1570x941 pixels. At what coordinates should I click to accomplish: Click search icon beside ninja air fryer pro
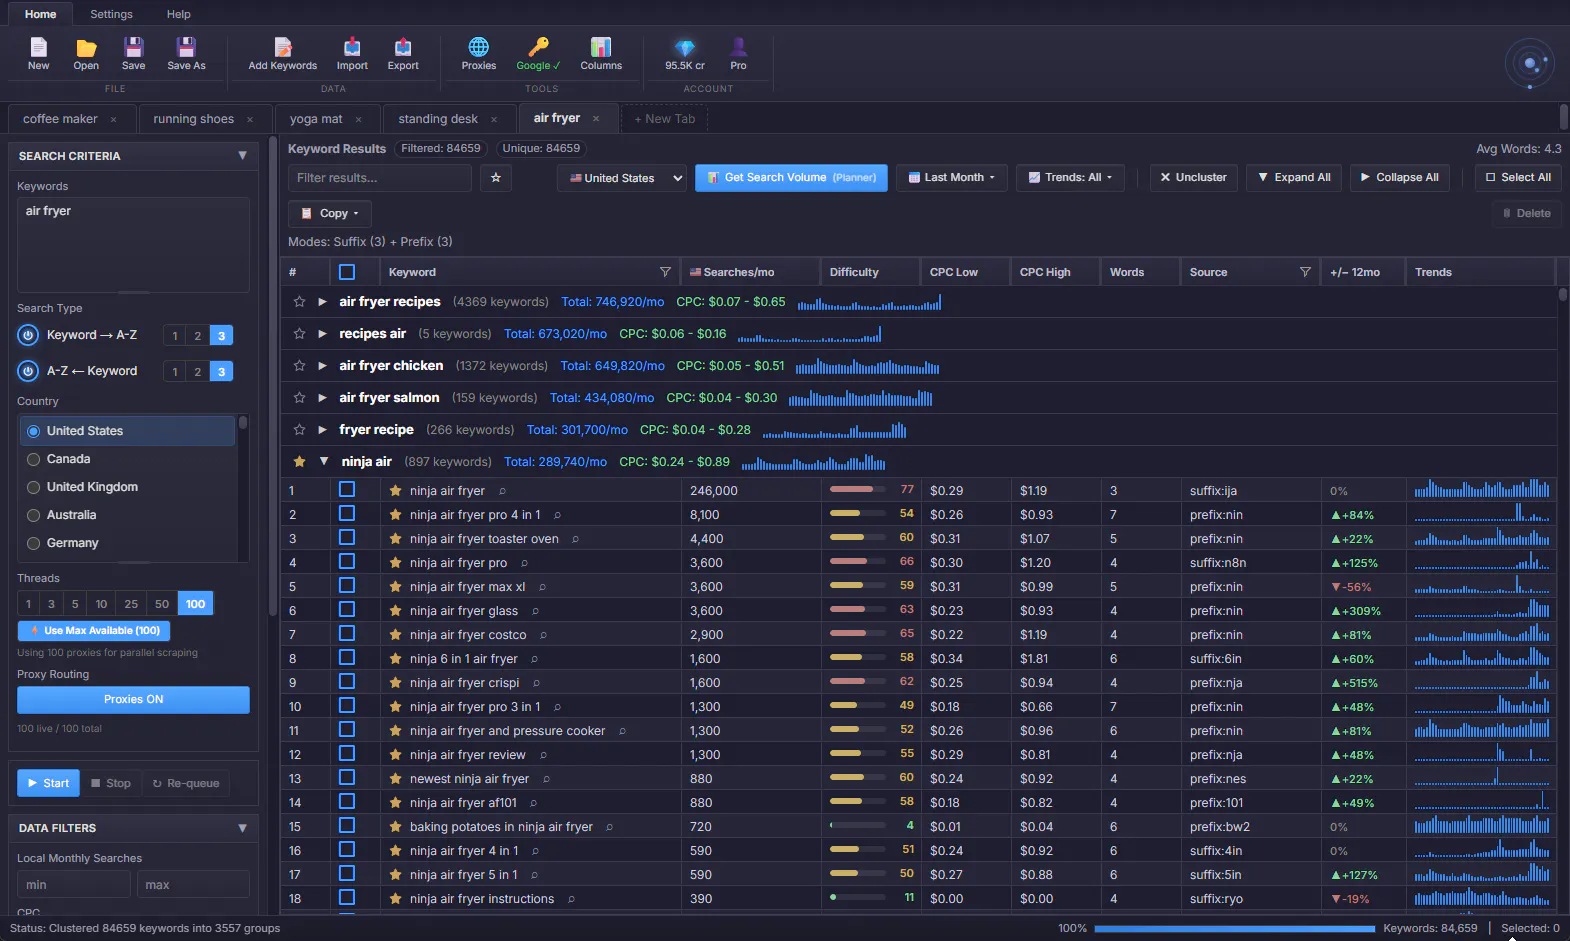(524, 563)
